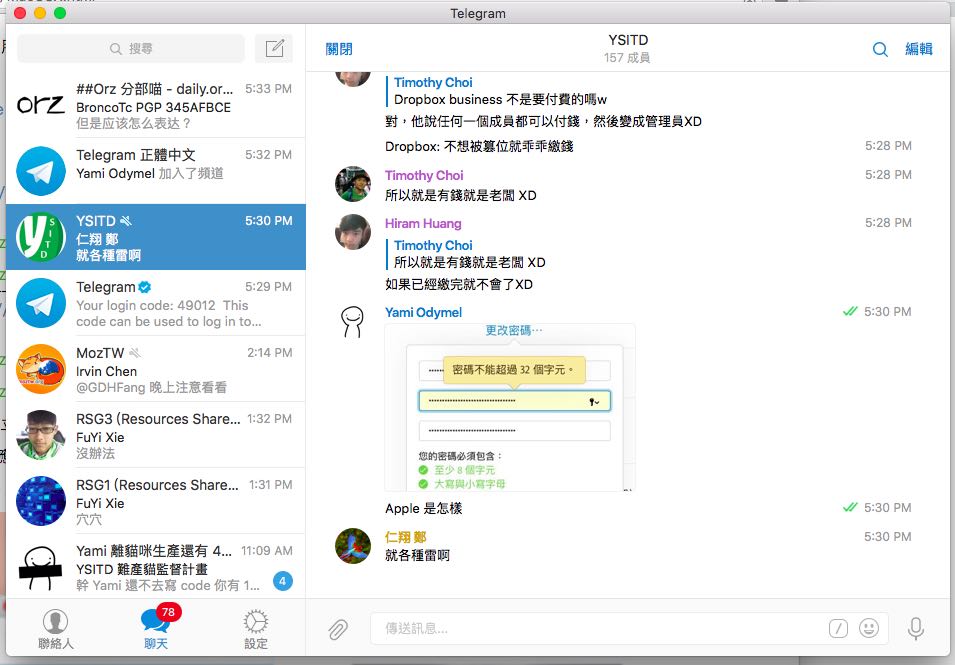Click the compose new message icon

[x=274, y=48]
